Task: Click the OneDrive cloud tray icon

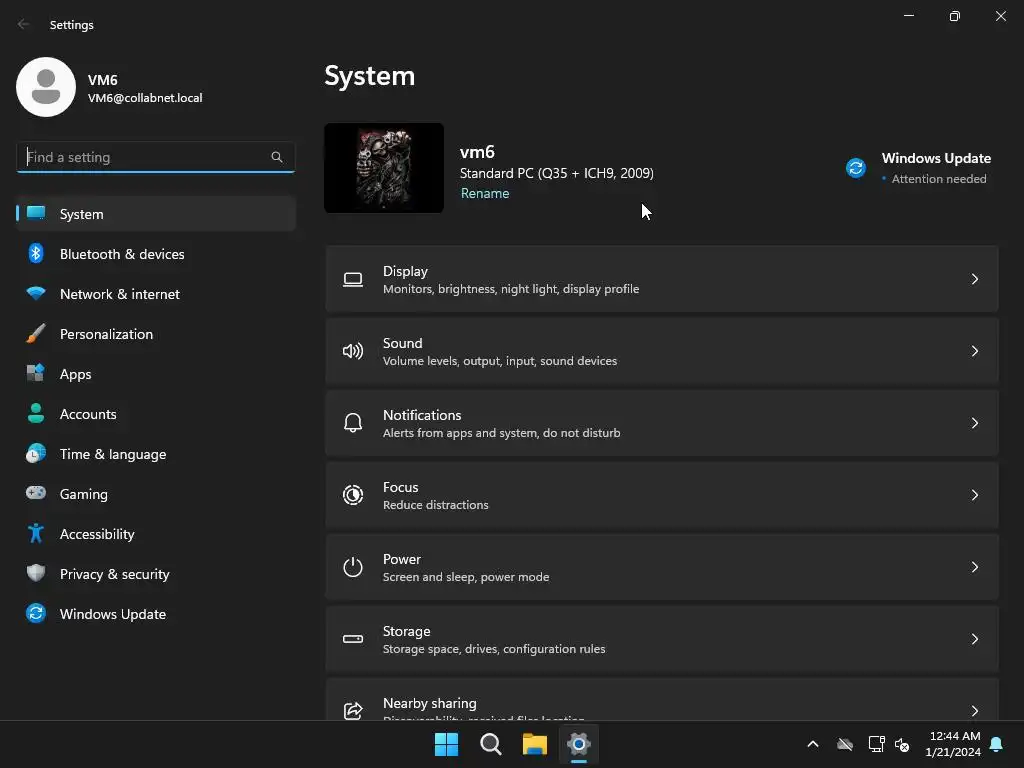Action: coord(845,744)
